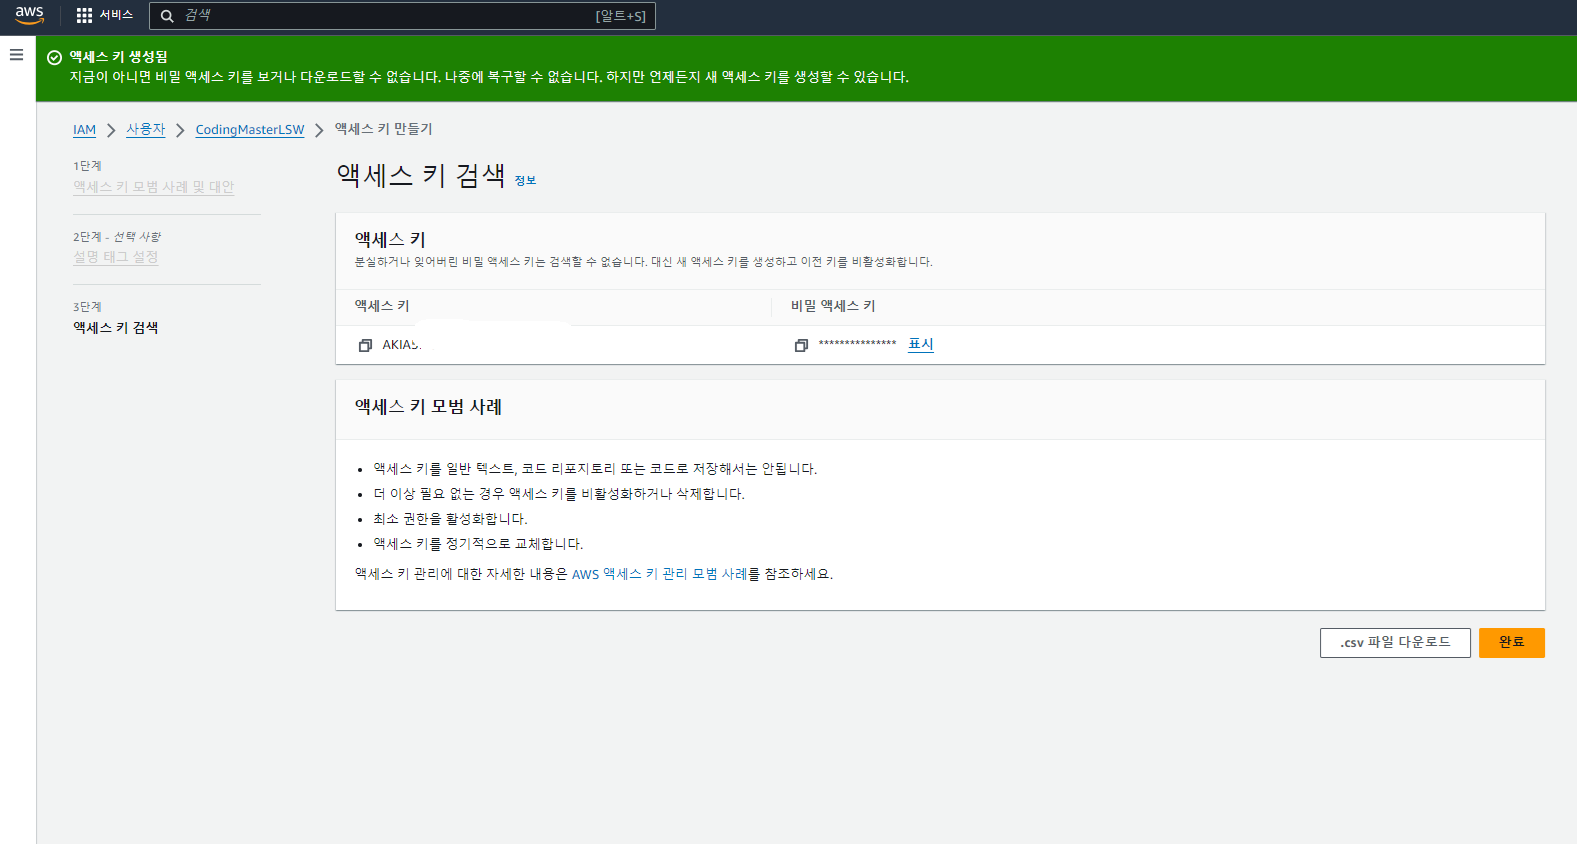Open AWS 액세스 키 관리 모범 사례 link

click(659, 574)
